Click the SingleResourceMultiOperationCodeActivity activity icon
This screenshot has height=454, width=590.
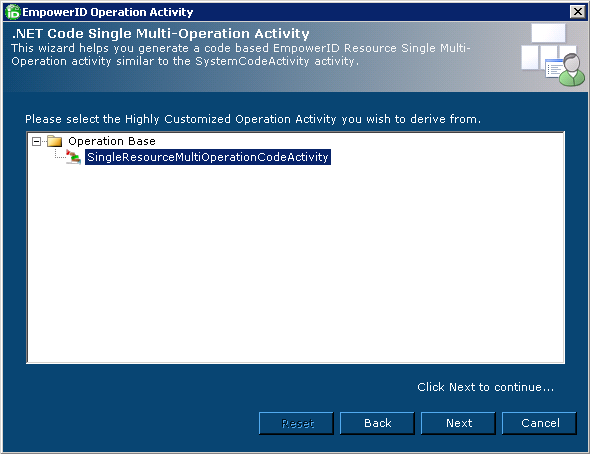[x=73, y=156]
